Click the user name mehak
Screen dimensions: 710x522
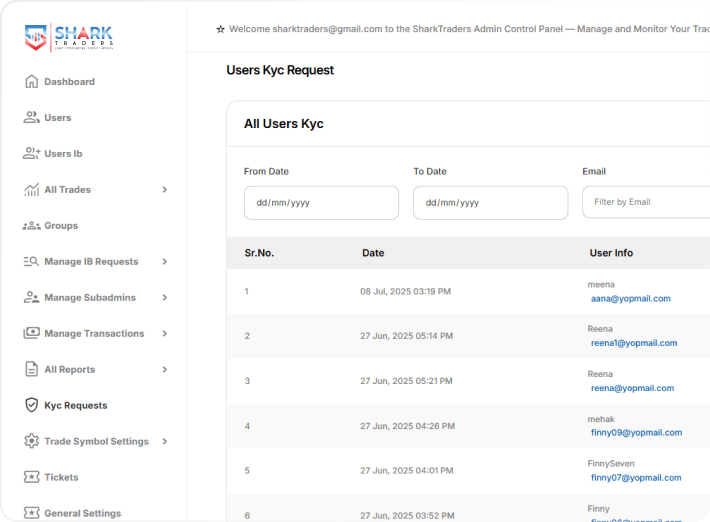(x=601, y=419)
